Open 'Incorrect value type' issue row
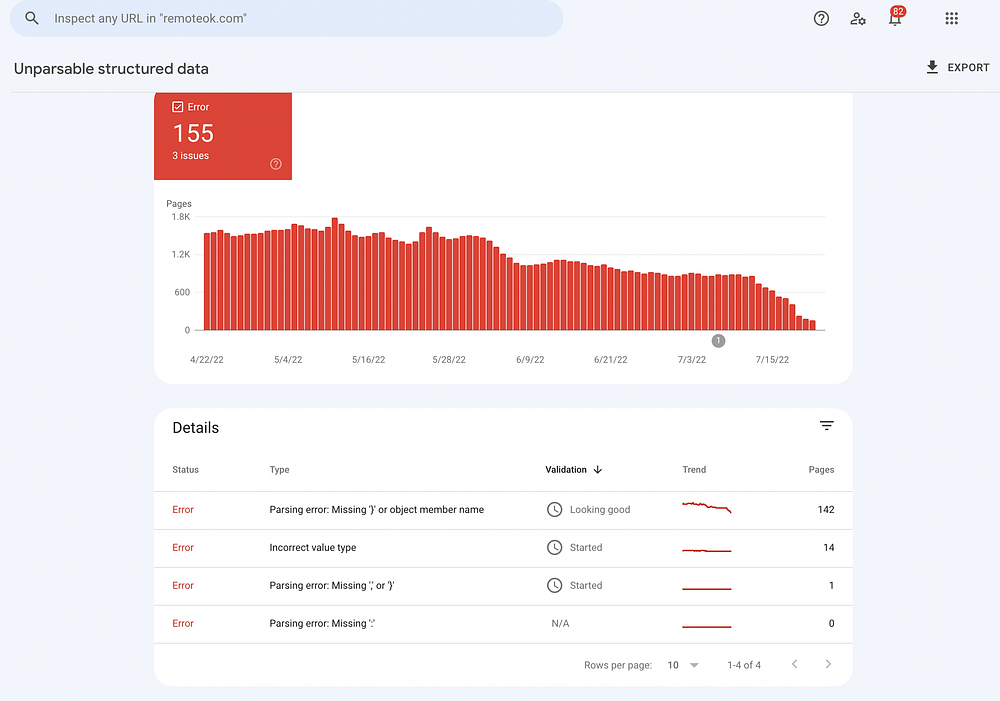 pos(503,548)
